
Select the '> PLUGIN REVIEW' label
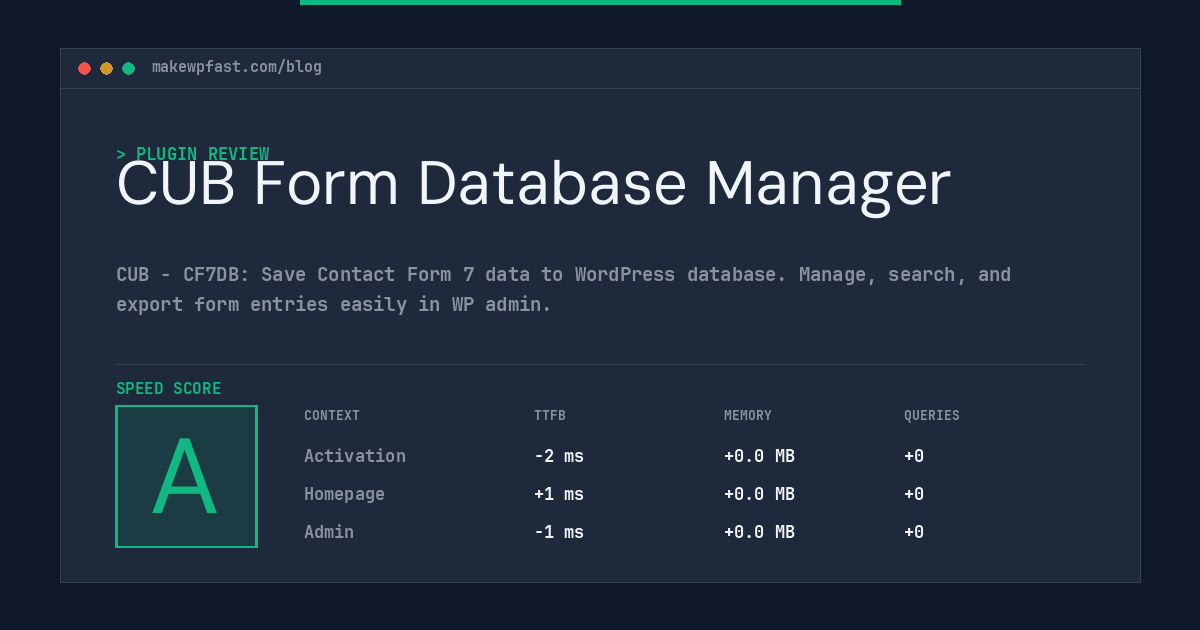click(x=193, y=154)
